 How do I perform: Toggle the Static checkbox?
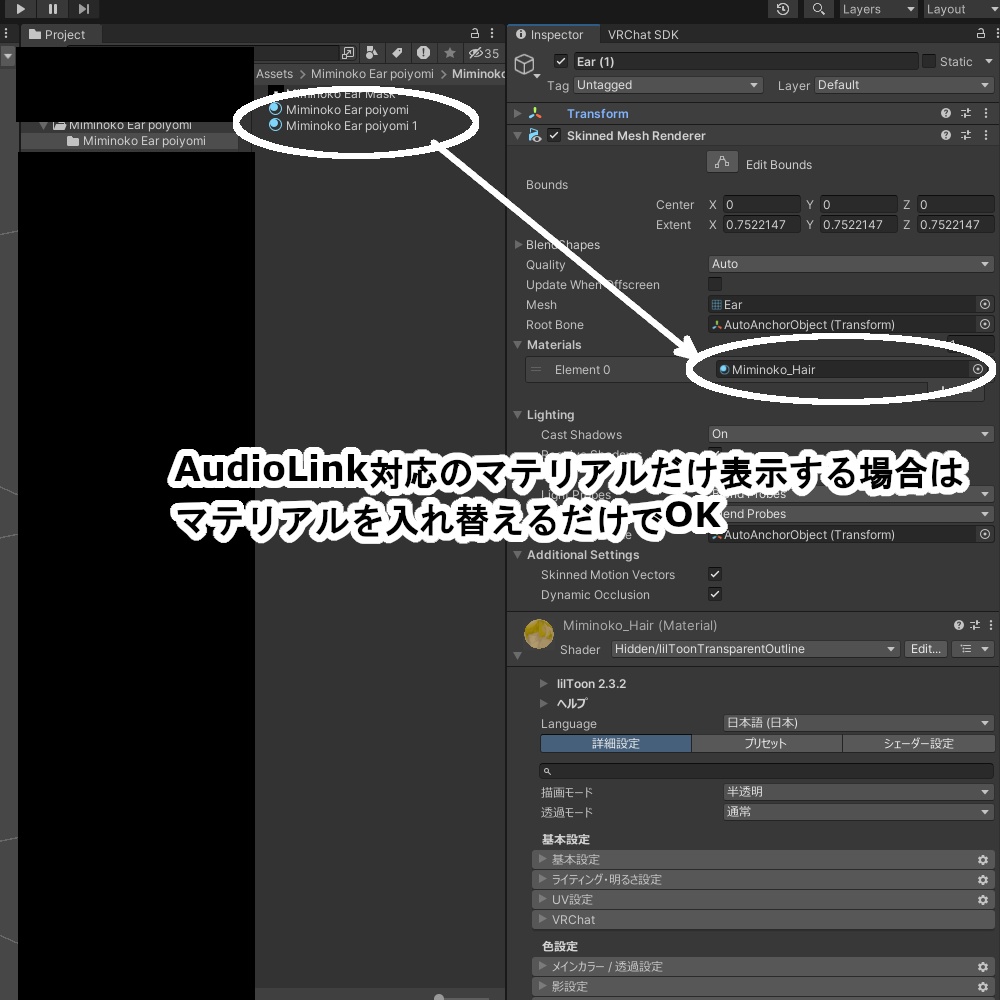pos(929,61)
